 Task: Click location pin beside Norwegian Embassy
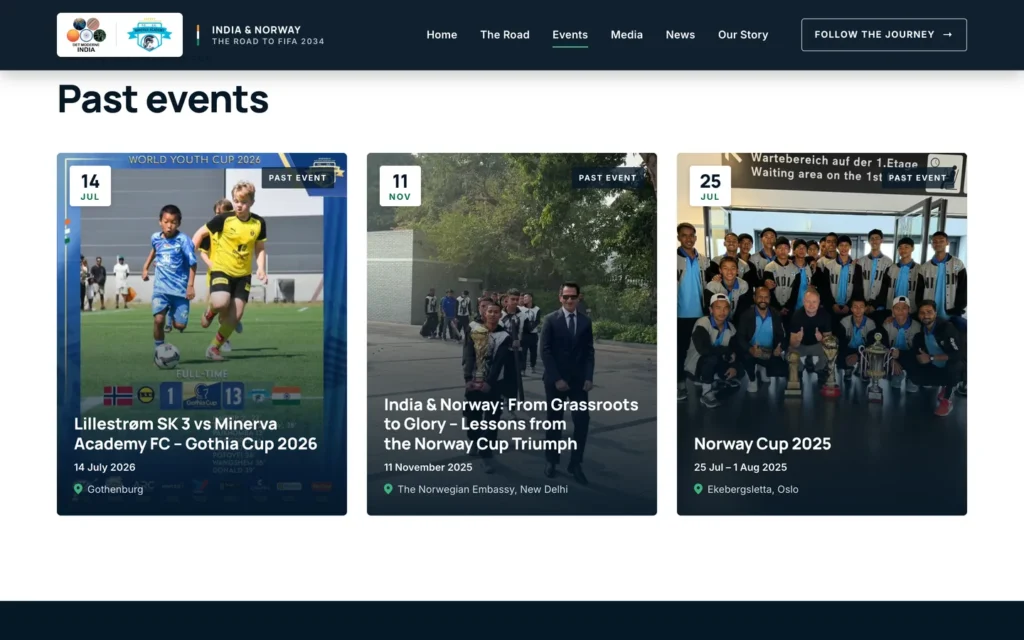click(x=388, y=488)
